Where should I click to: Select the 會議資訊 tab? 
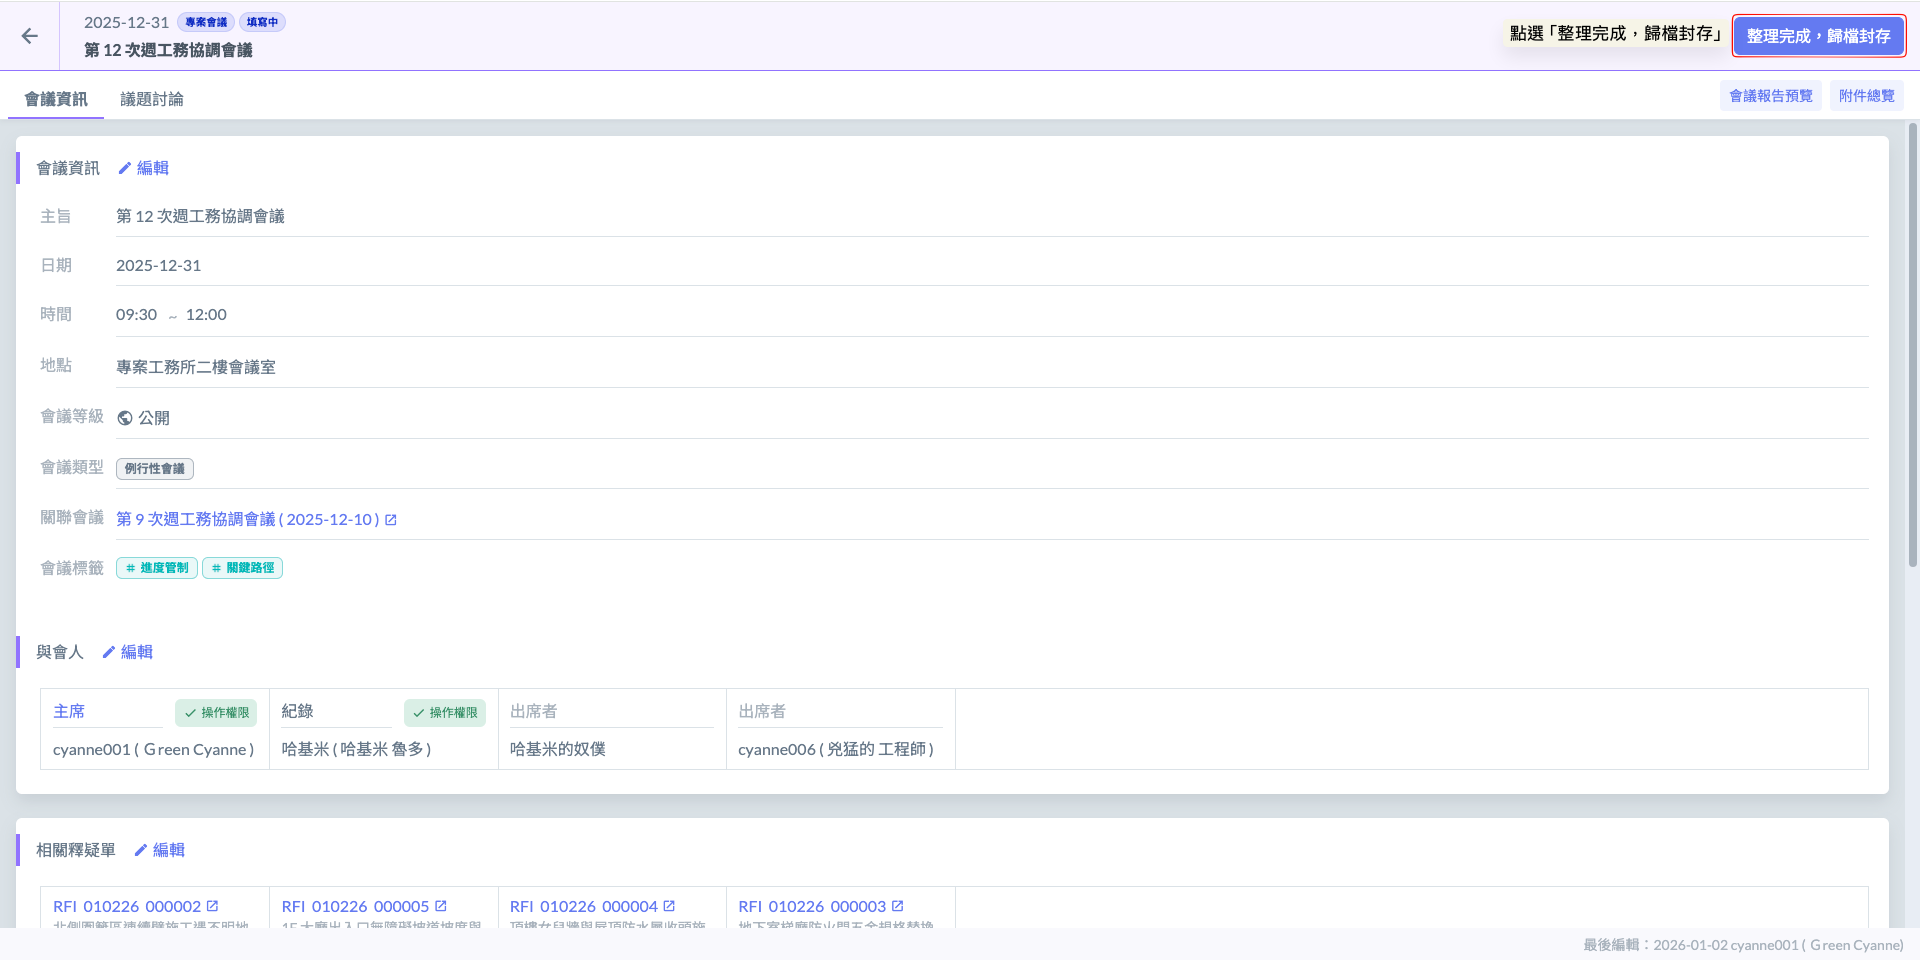(56, 99)
